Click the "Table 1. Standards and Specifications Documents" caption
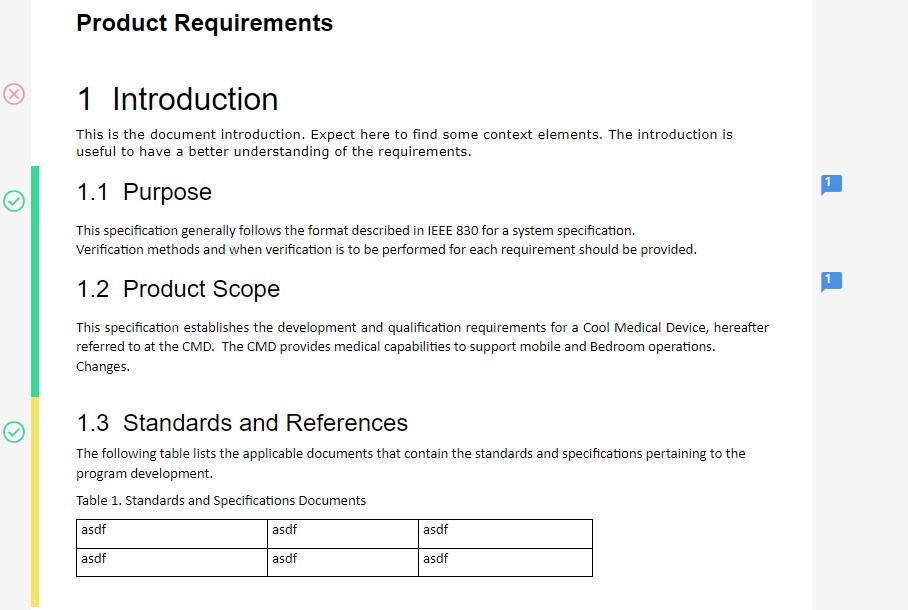 221,500
